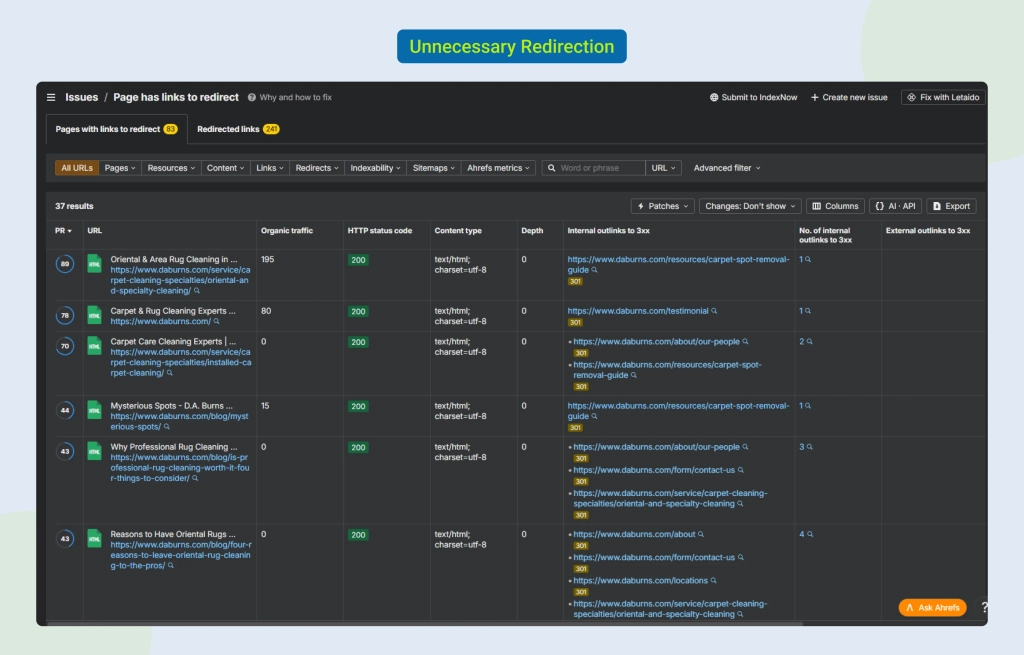Click magnifier after daburns.com/locations link
The image size is (1024, 655).
[713, 581]
